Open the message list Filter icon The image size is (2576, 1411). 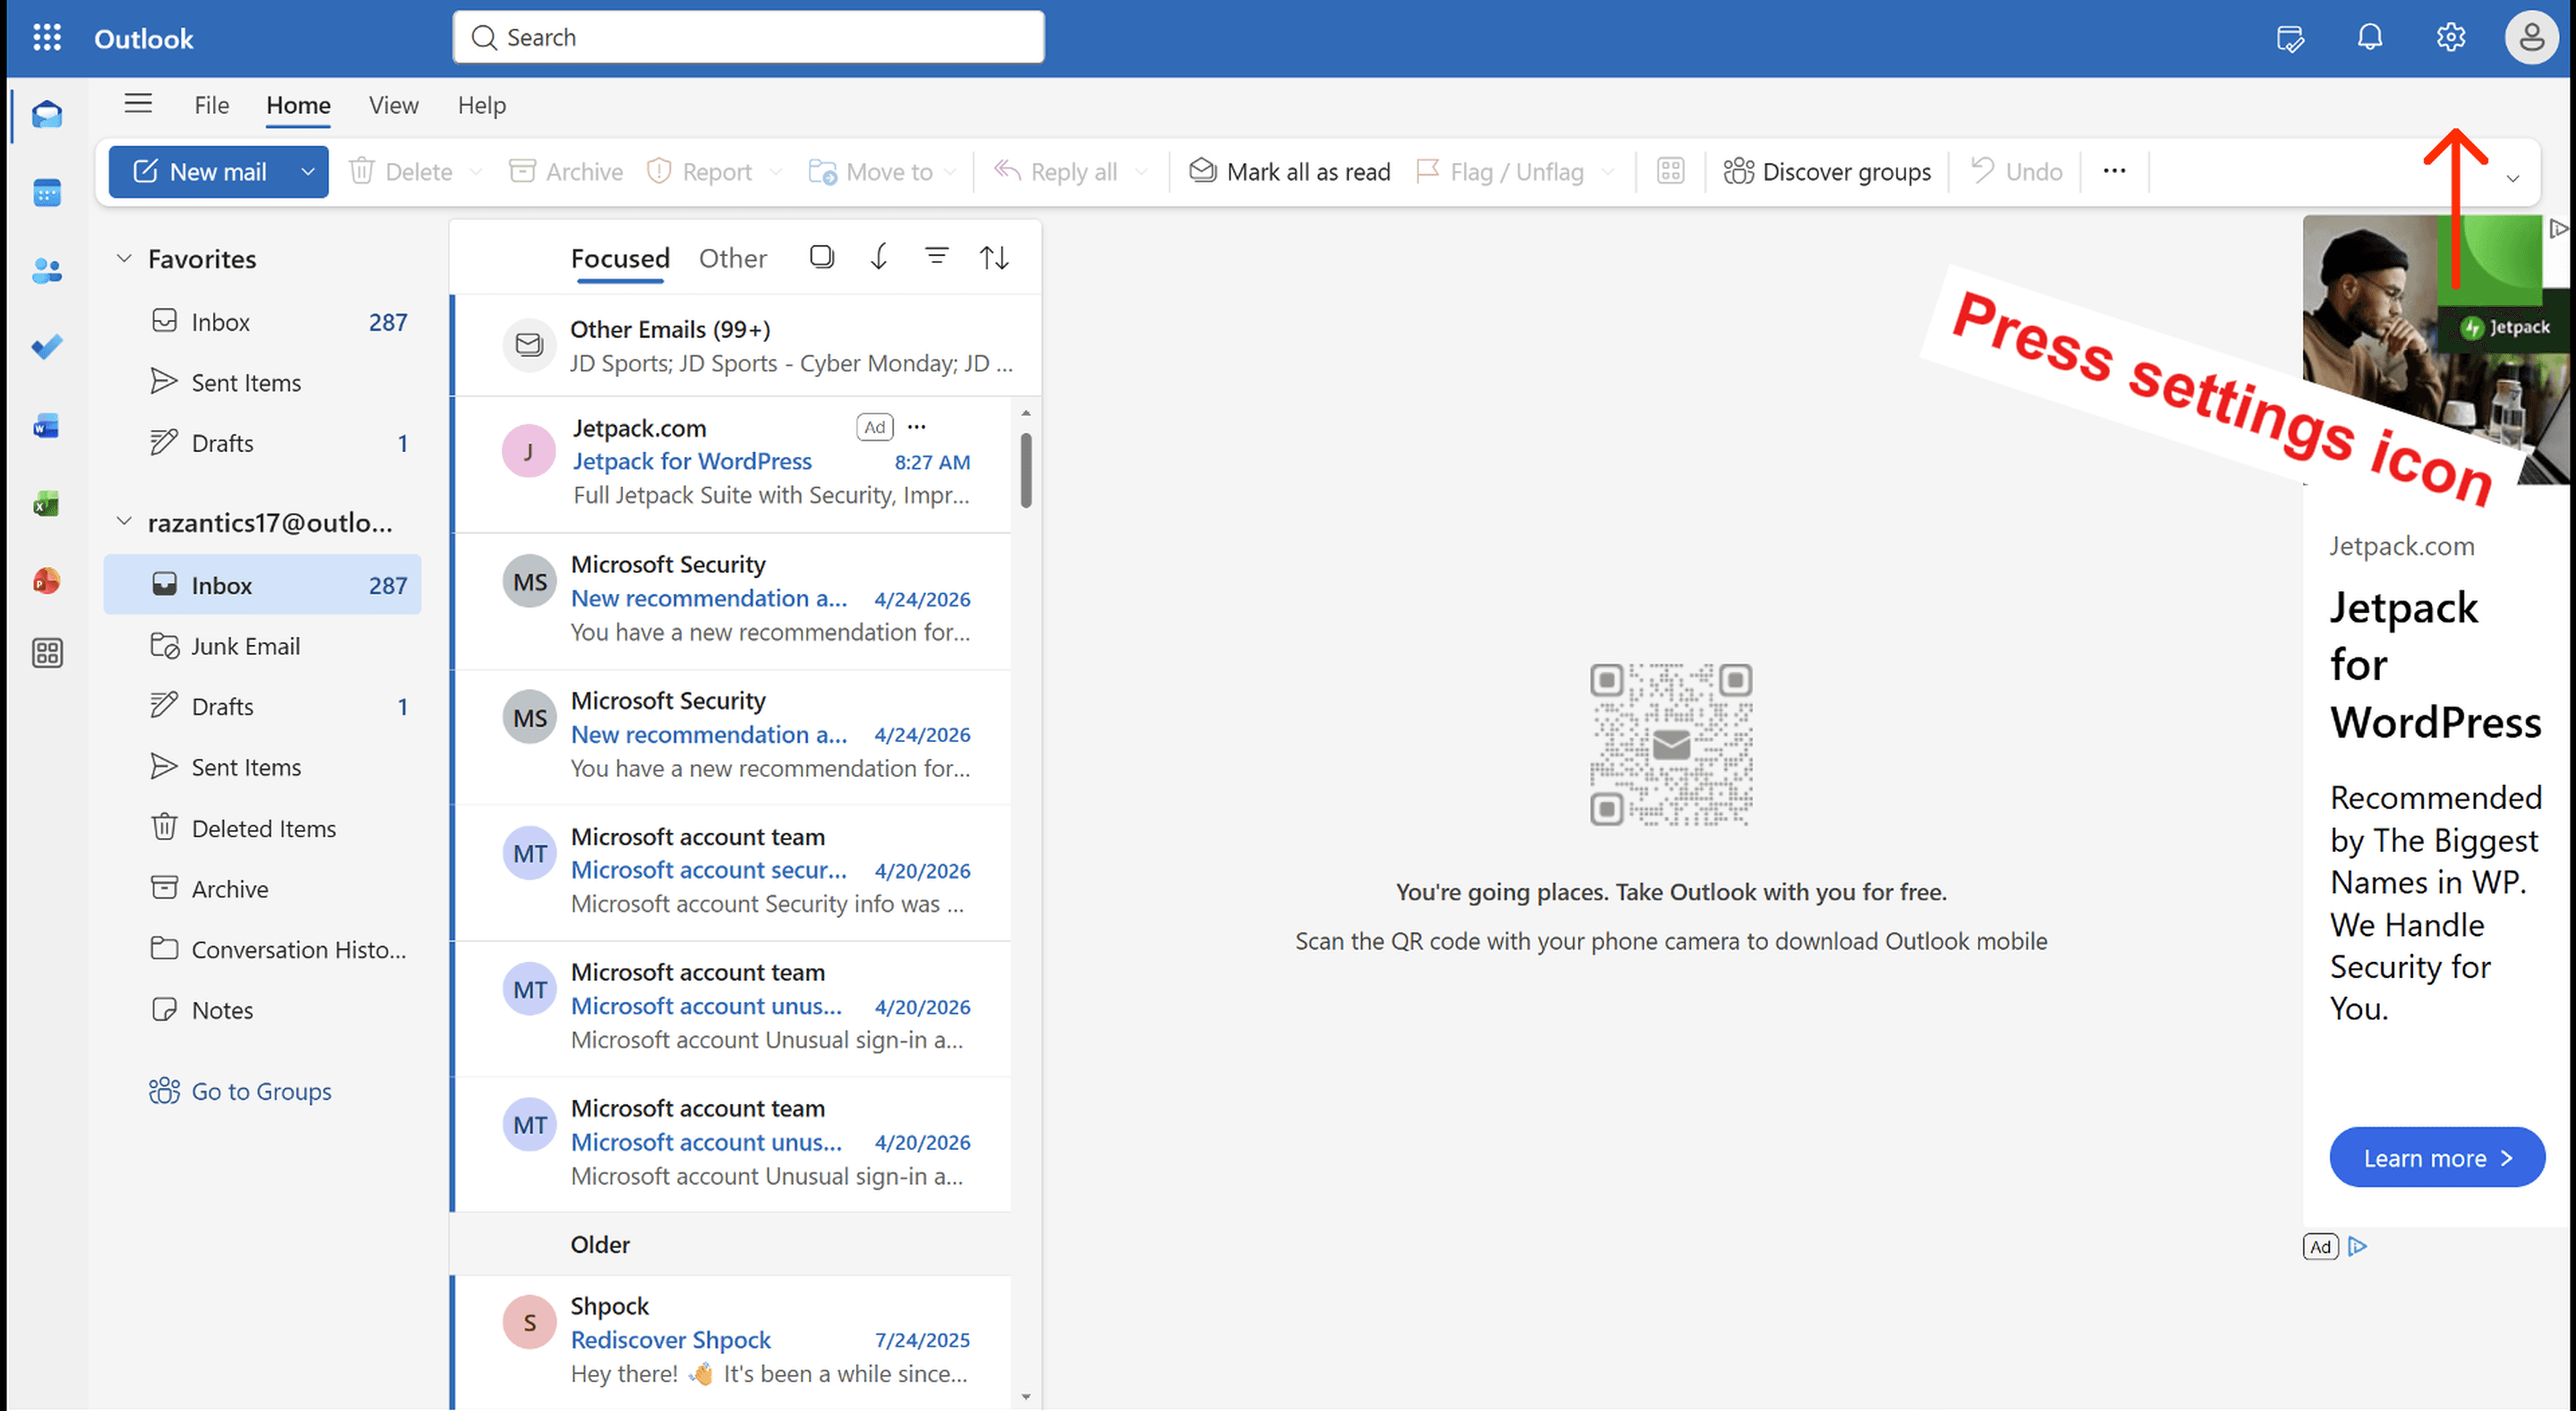936,257
